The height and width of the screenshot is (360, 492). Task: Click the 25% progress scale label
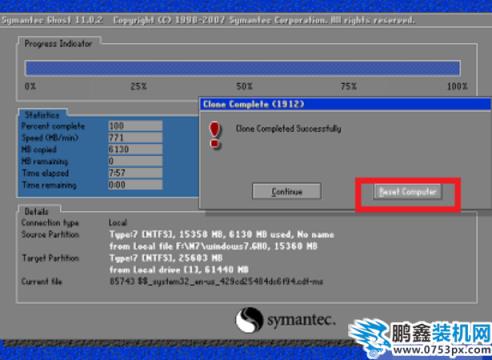[x=138, y=86]
